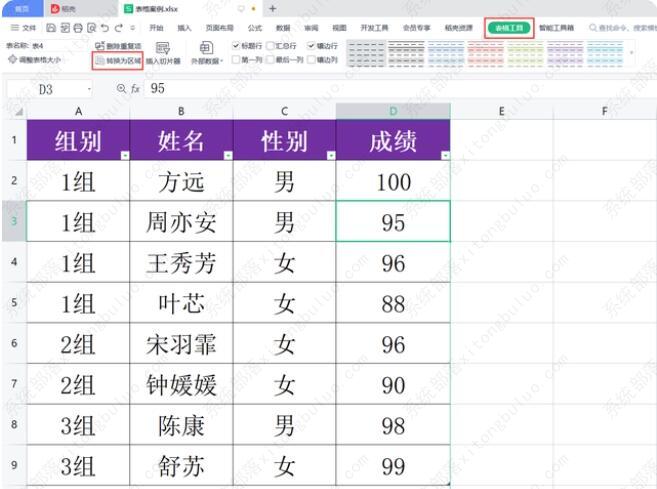
Task: Click the save icon in quick toolbar
Action: 51,28
